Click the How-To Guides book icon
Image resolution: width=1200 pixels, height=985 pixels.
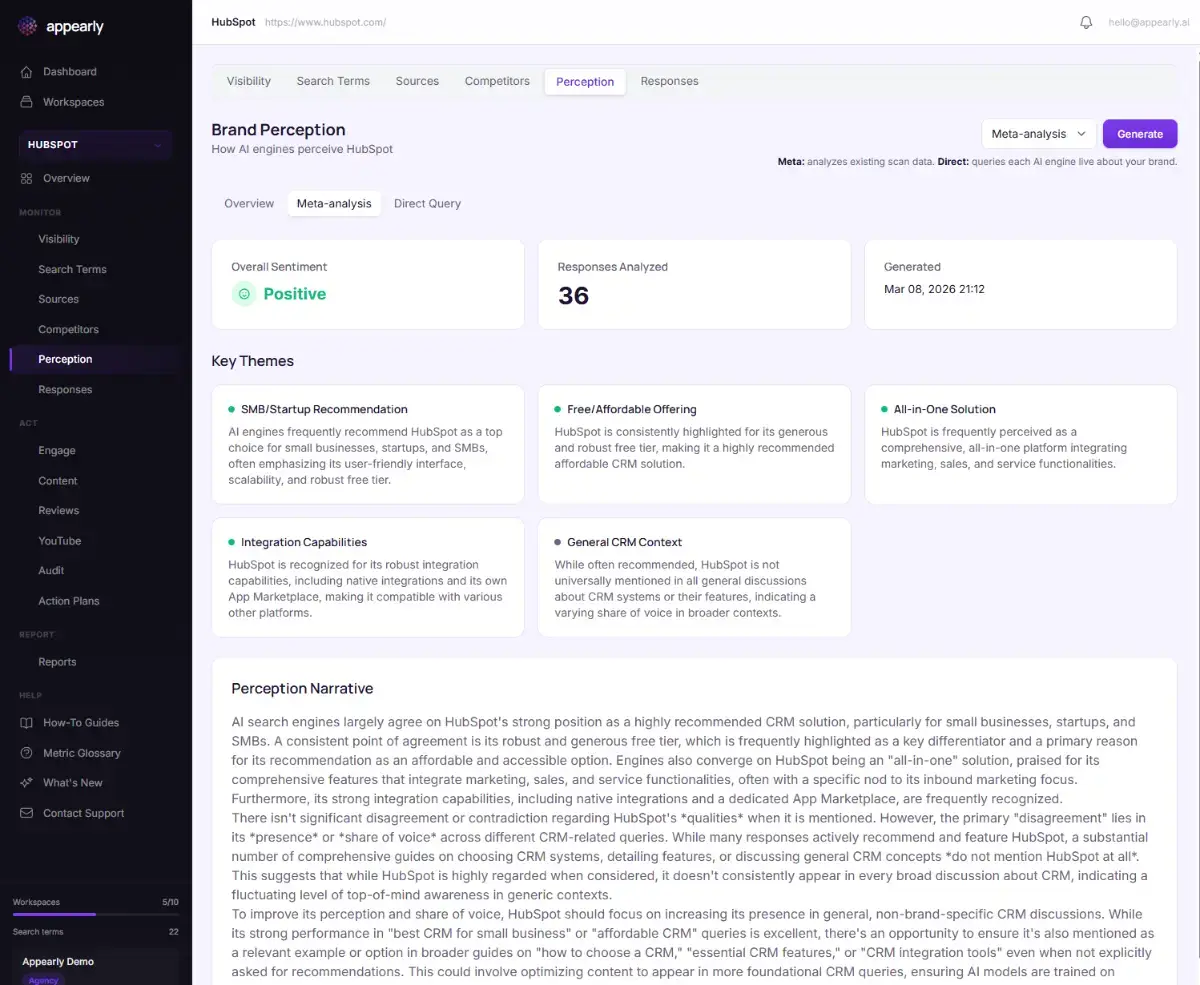point(27,723)
